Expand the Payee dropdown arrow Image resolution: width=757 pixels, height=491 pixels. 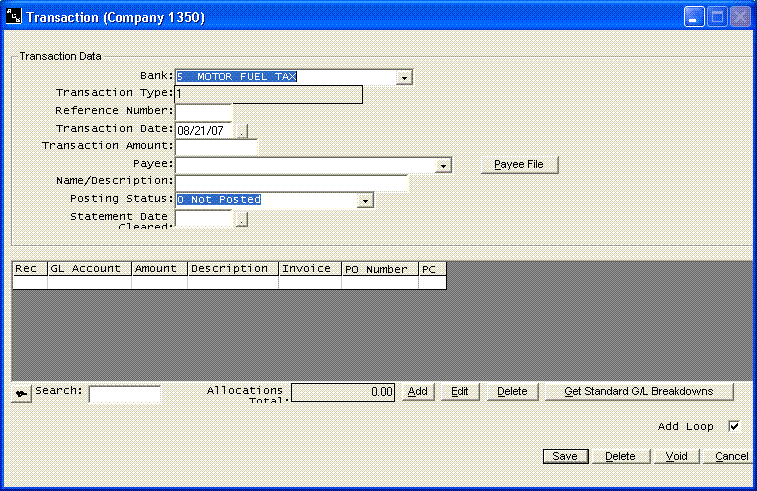click(444, 165)
